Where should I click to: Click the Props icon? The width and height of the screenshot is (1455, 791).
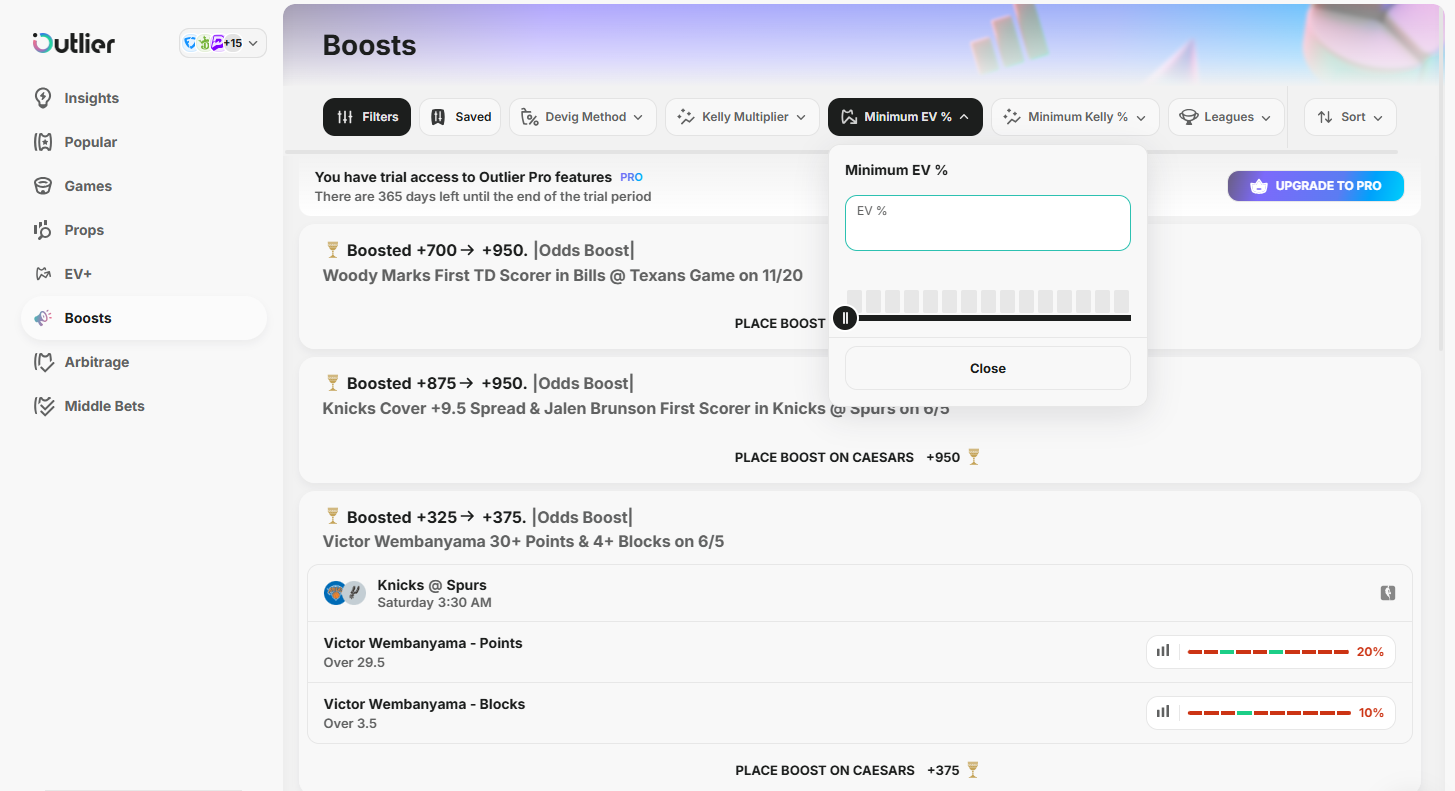tap(43, 230)
